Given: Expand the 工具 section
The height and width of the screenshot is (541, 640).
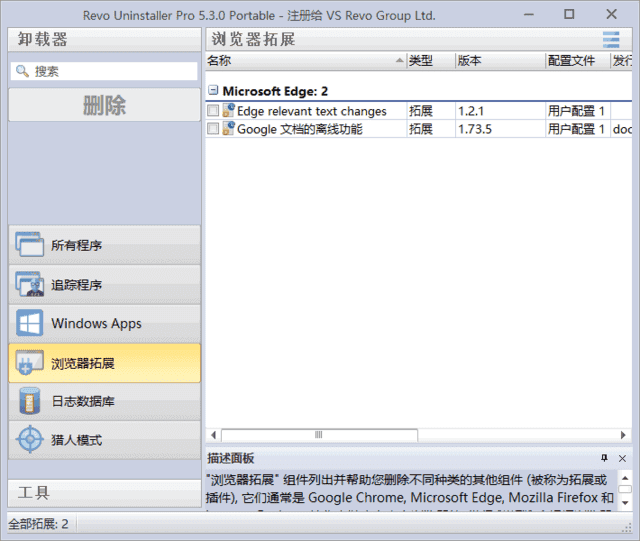Looking at the screenshot, I should pyautogui.click(x=104, y=493).
